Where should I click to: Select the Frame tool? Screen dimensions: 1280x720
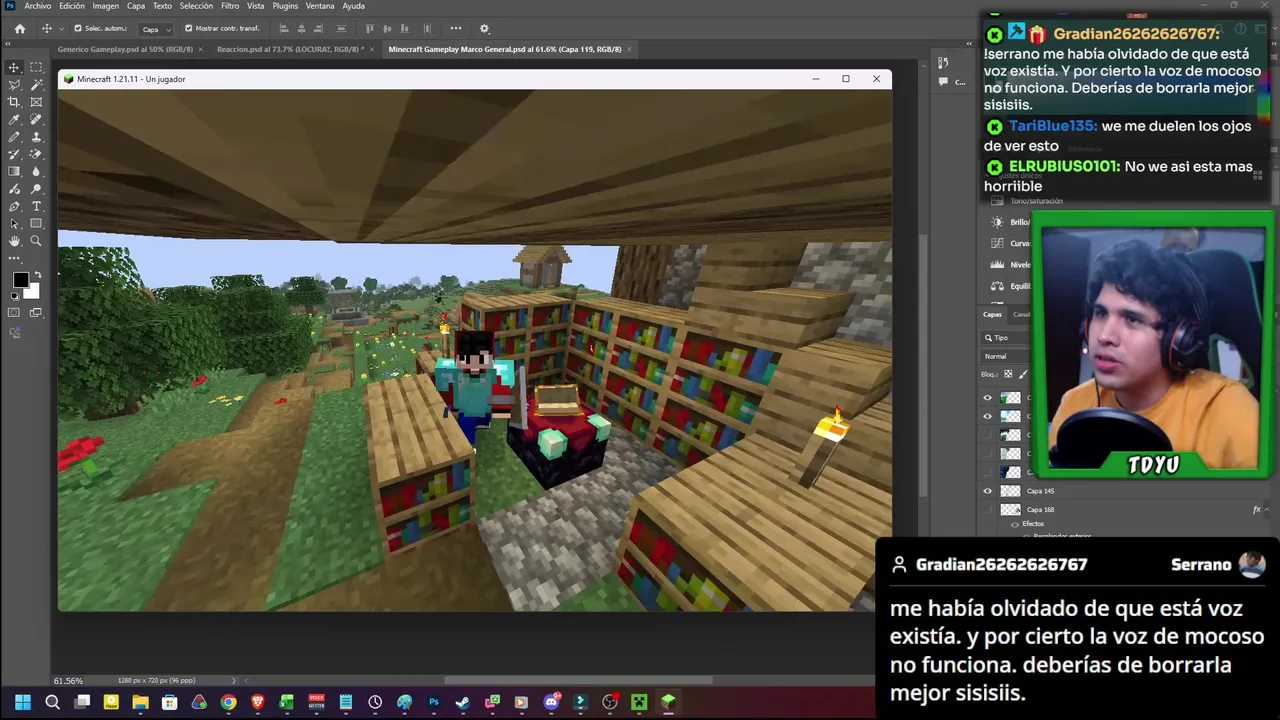click(36, 102)
